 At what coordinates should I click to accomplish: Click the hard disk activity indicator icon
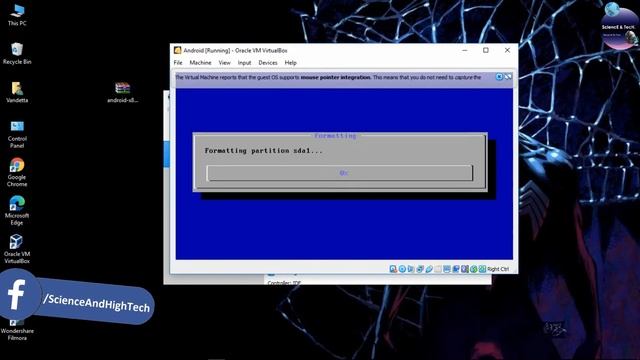pos(393,269)
